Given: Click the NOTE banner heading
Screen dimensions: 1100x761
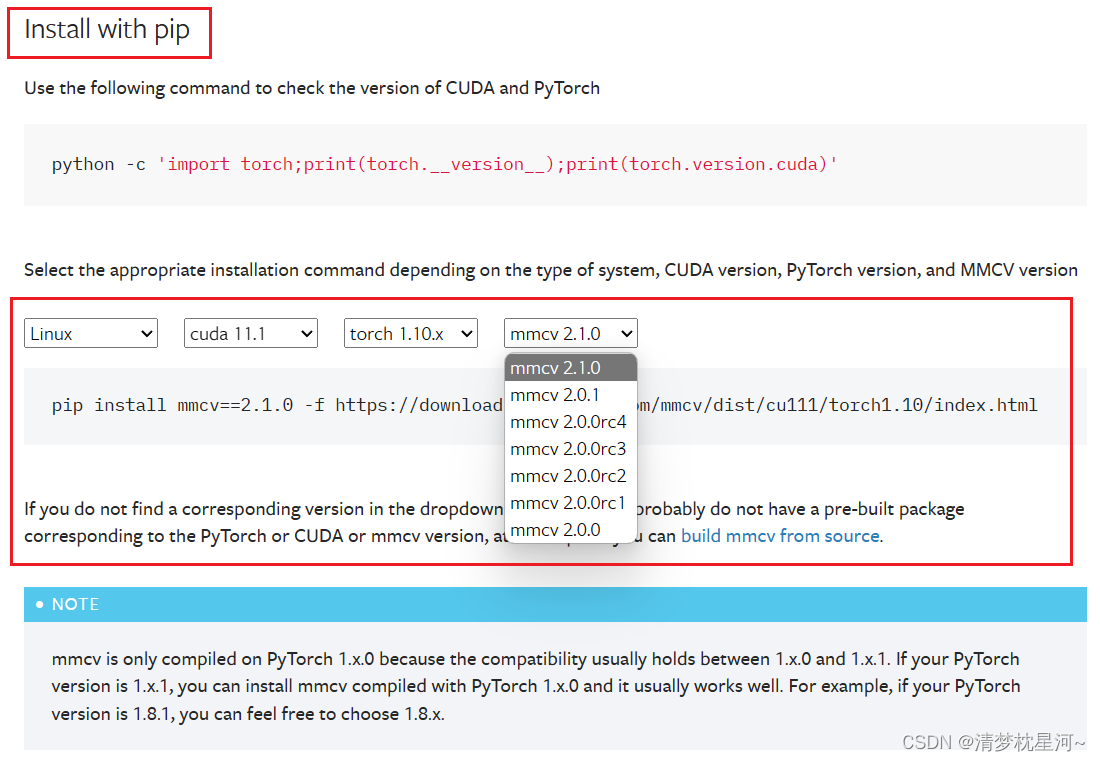Looking at the screenshot, I should pos(555,604).
